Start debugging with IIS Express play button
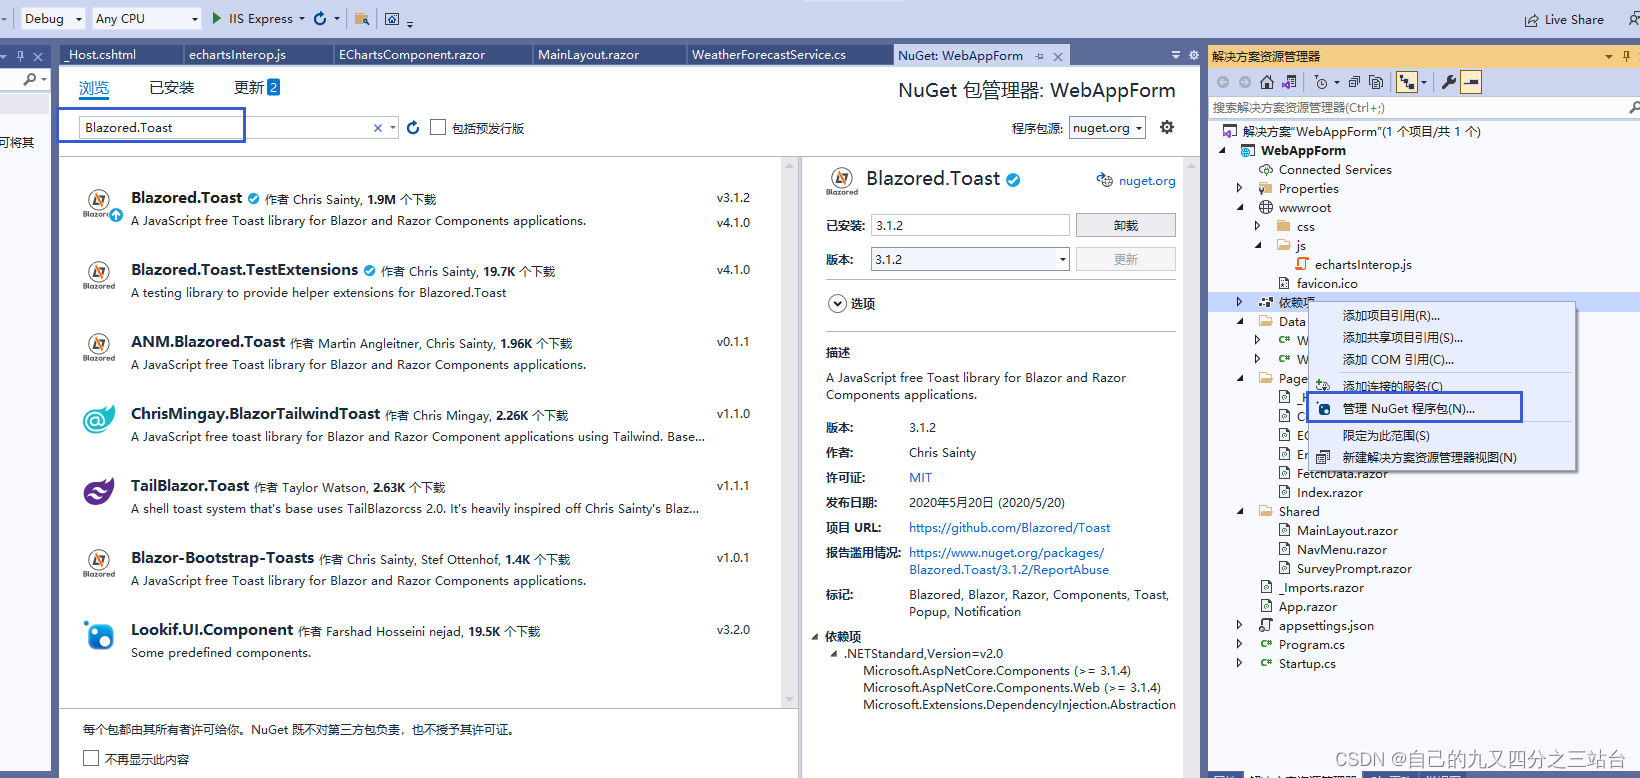 coord(217,18)
